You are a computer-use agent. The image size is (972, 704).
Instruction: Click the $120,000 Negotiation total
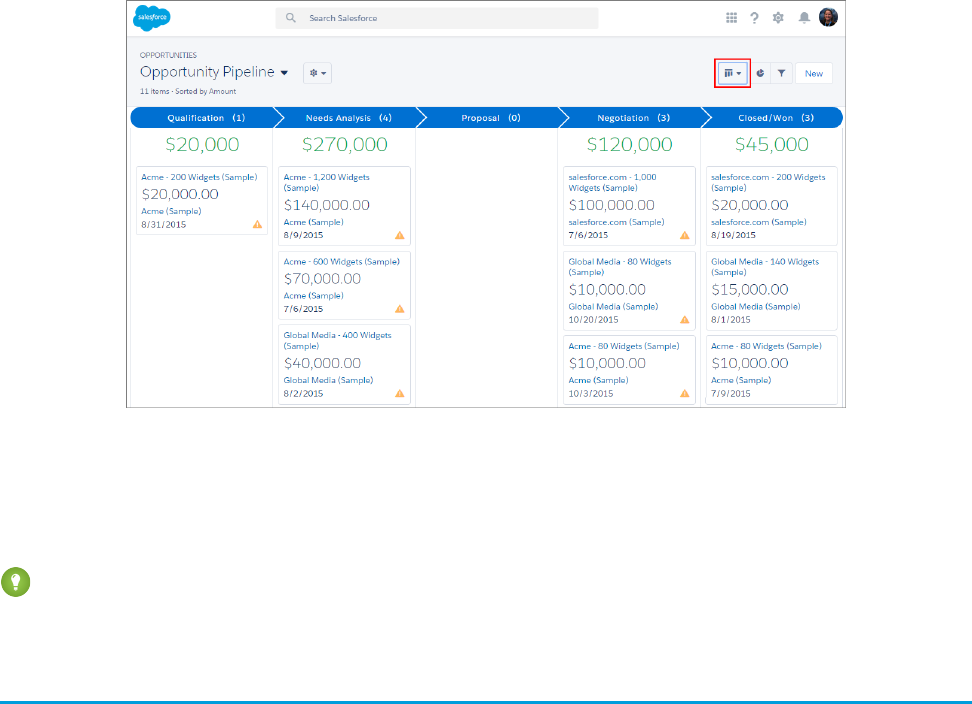(x=629, y=144)
